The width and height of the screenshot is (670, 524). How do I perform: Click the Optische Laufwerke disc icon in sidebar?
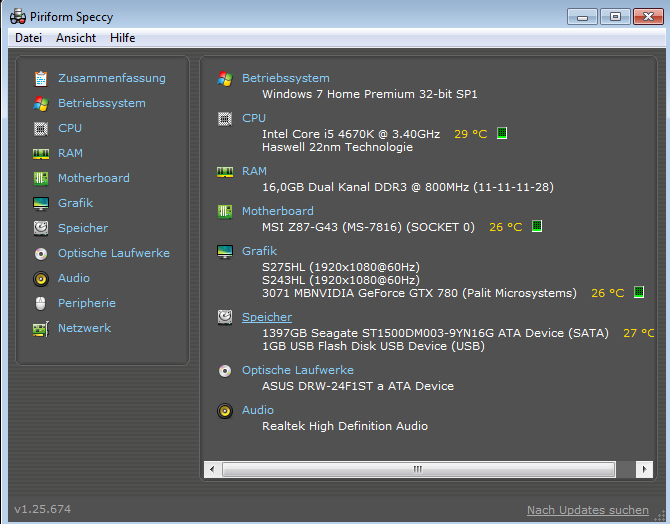click(x=41, y=254)
